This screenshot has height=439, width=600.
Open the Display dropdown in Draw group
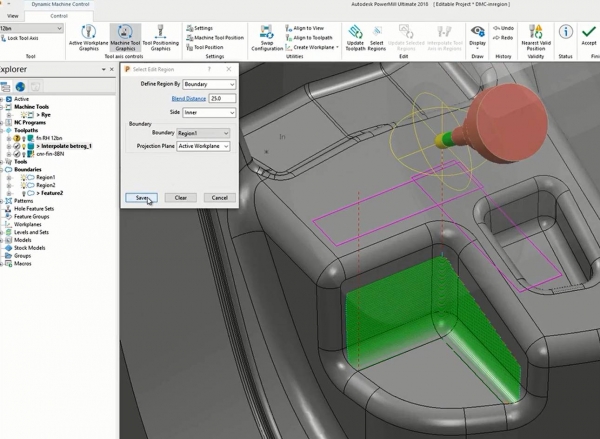pos(478,49)
